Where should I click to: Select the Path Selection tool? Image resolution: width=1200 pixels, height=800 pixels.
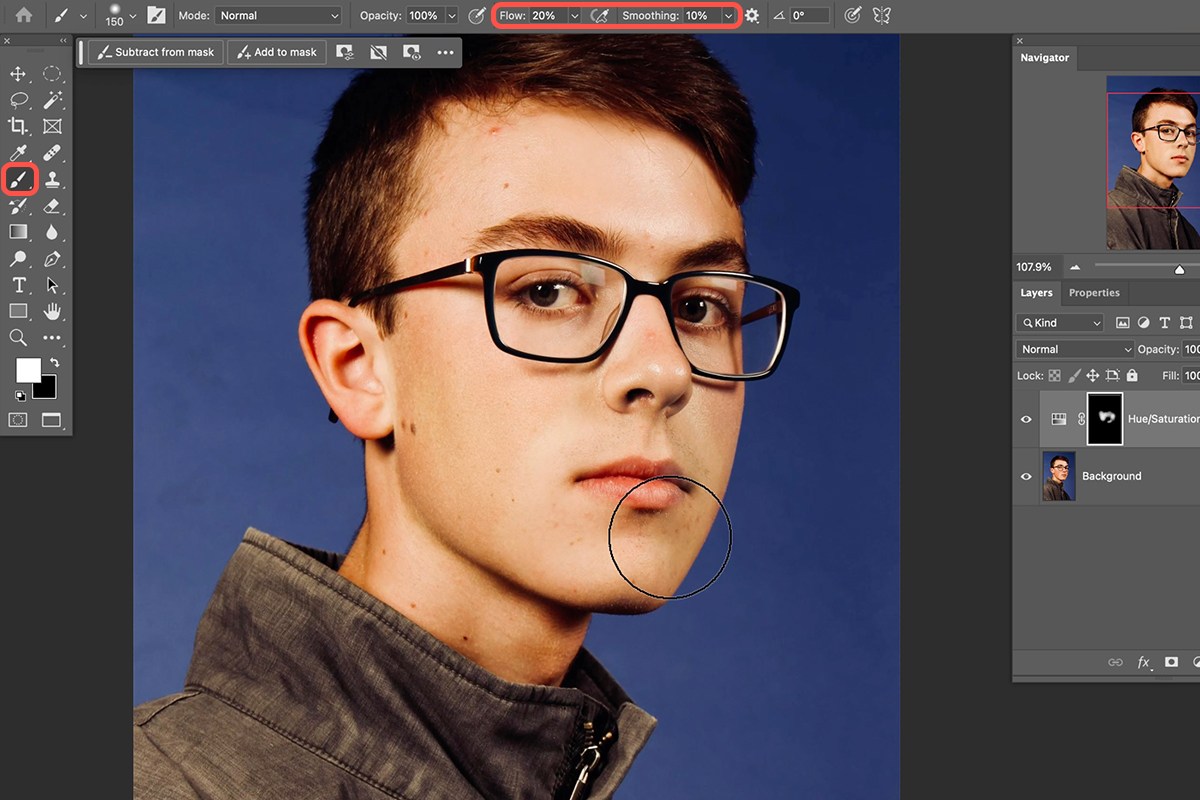click(x=52, y=285)
